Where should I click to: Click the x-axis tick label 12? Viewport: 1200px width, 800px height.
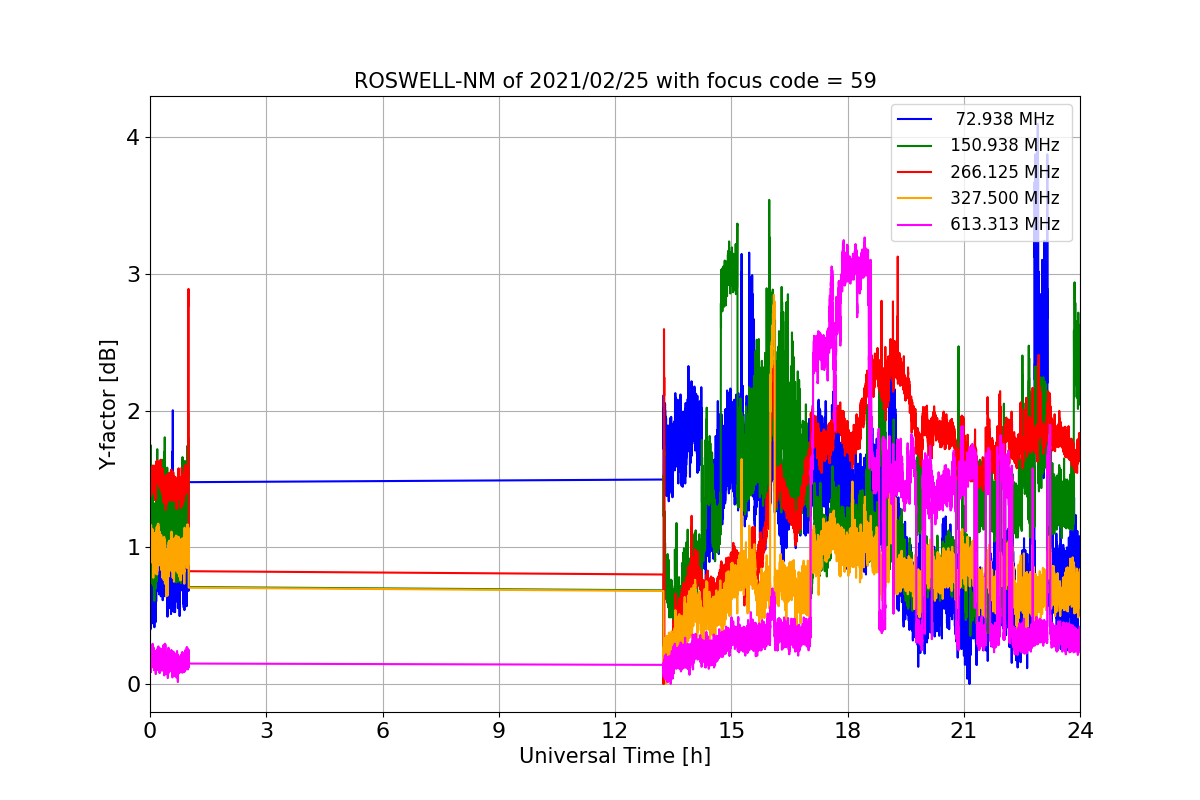pos(615,731)
